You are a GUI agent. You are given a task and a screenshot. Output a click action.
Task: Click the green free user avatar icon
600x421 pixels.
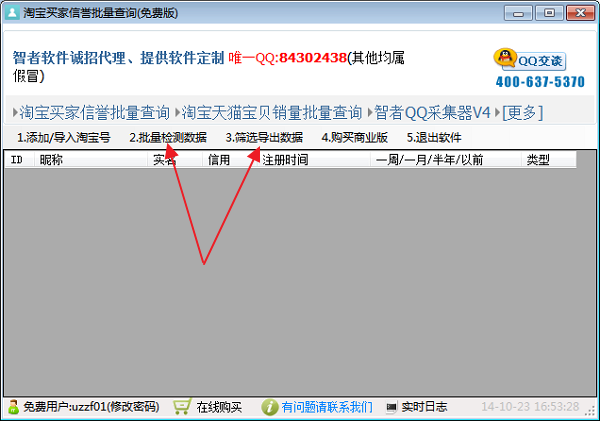[13, 407]
